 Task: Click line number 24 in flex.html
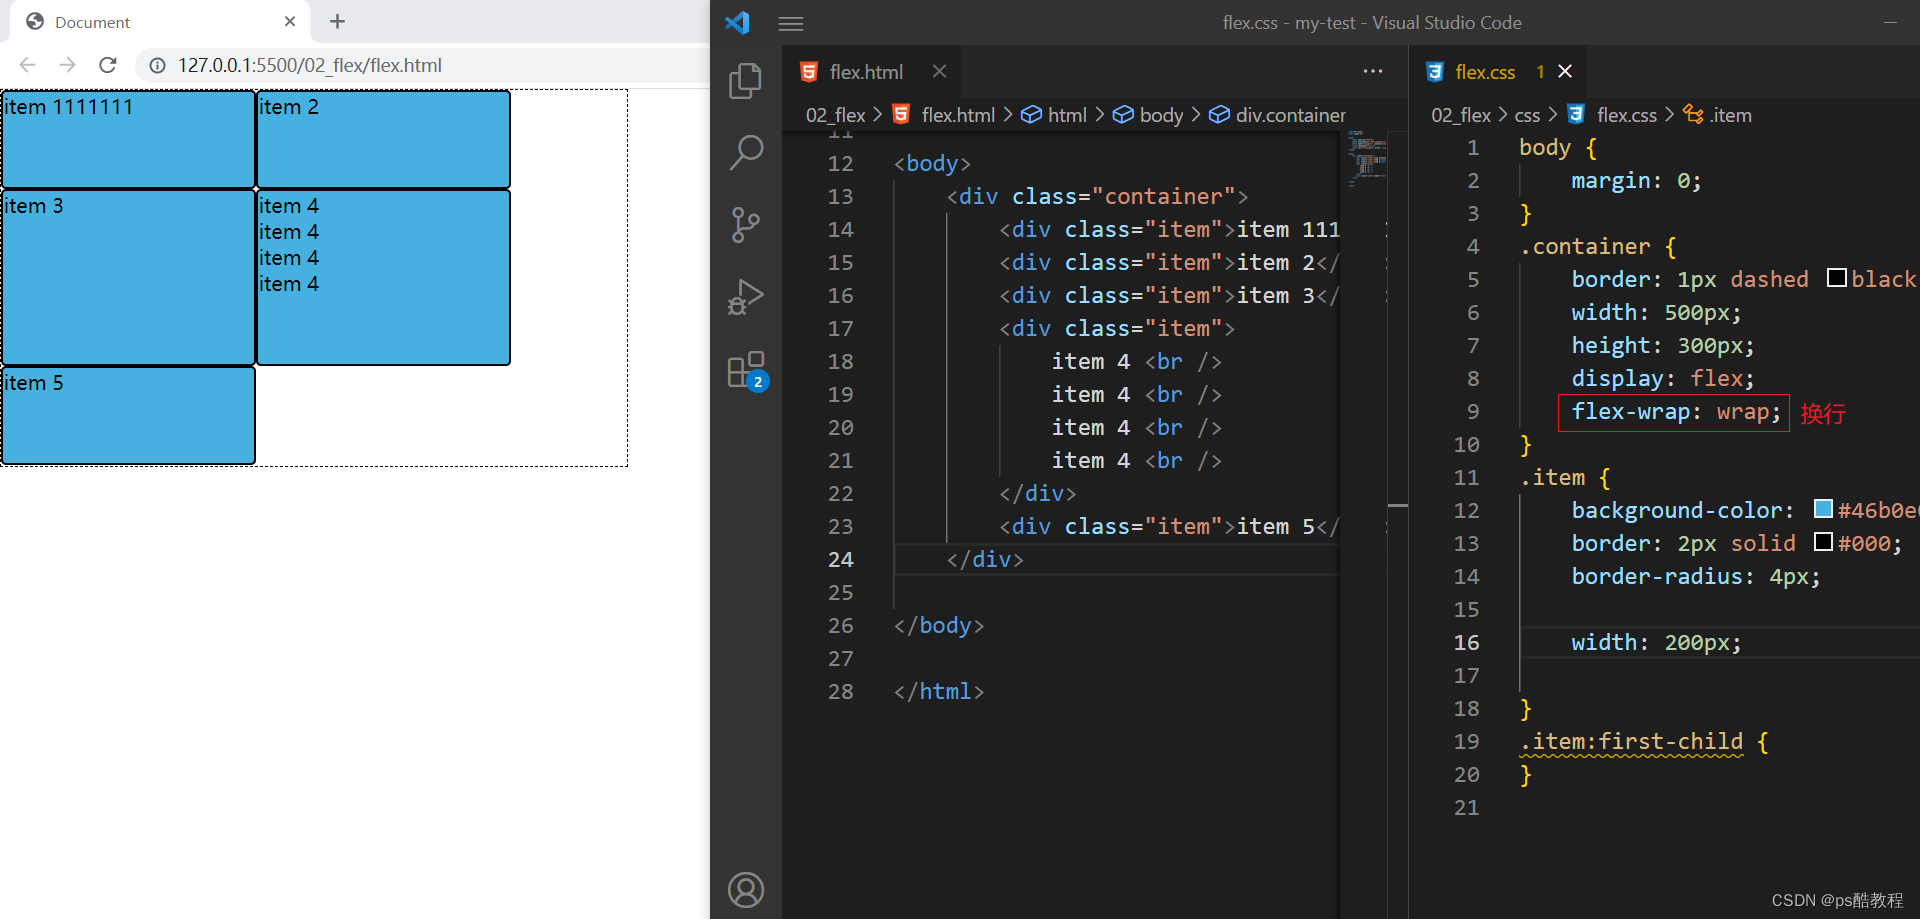click(x=840, y=560)
